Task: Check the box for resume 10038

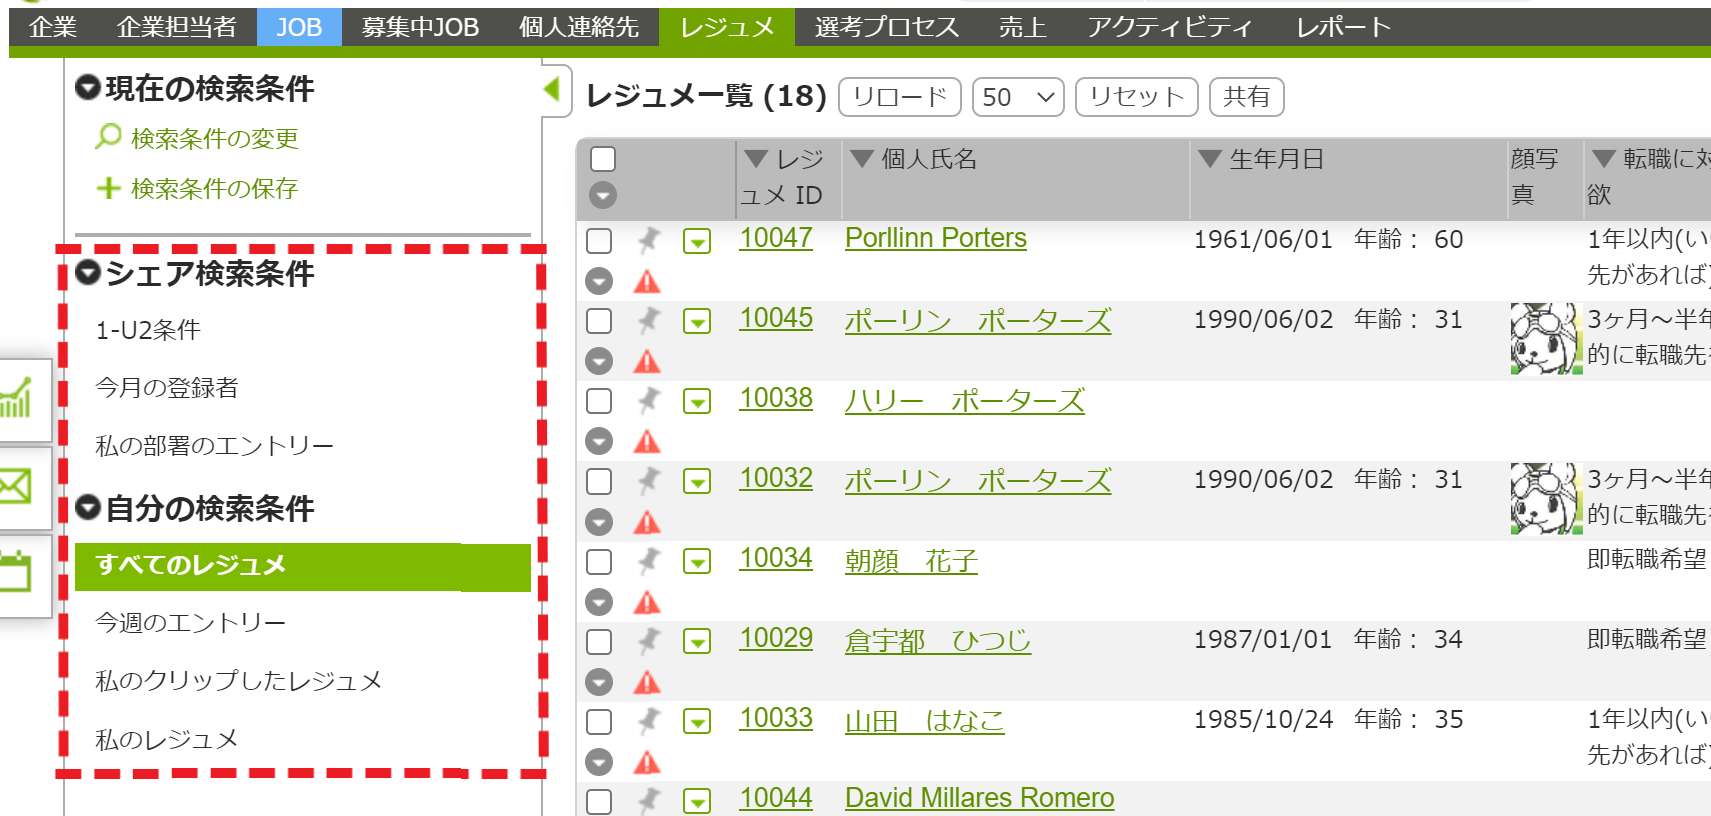Action: click(x=599, y=400)
